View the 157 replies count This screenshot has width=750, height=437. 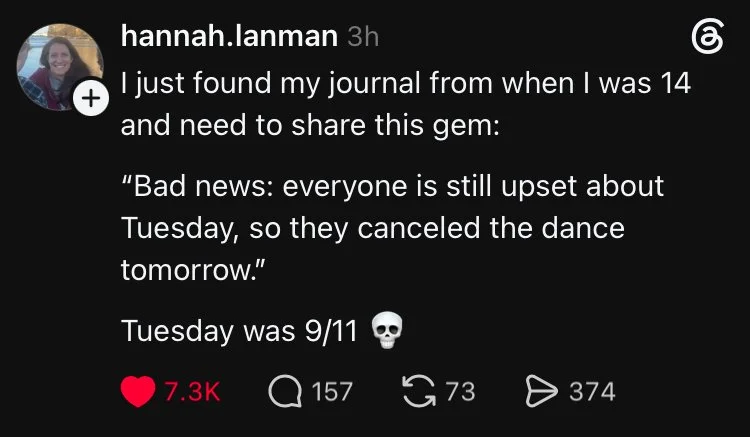(332, 392)
